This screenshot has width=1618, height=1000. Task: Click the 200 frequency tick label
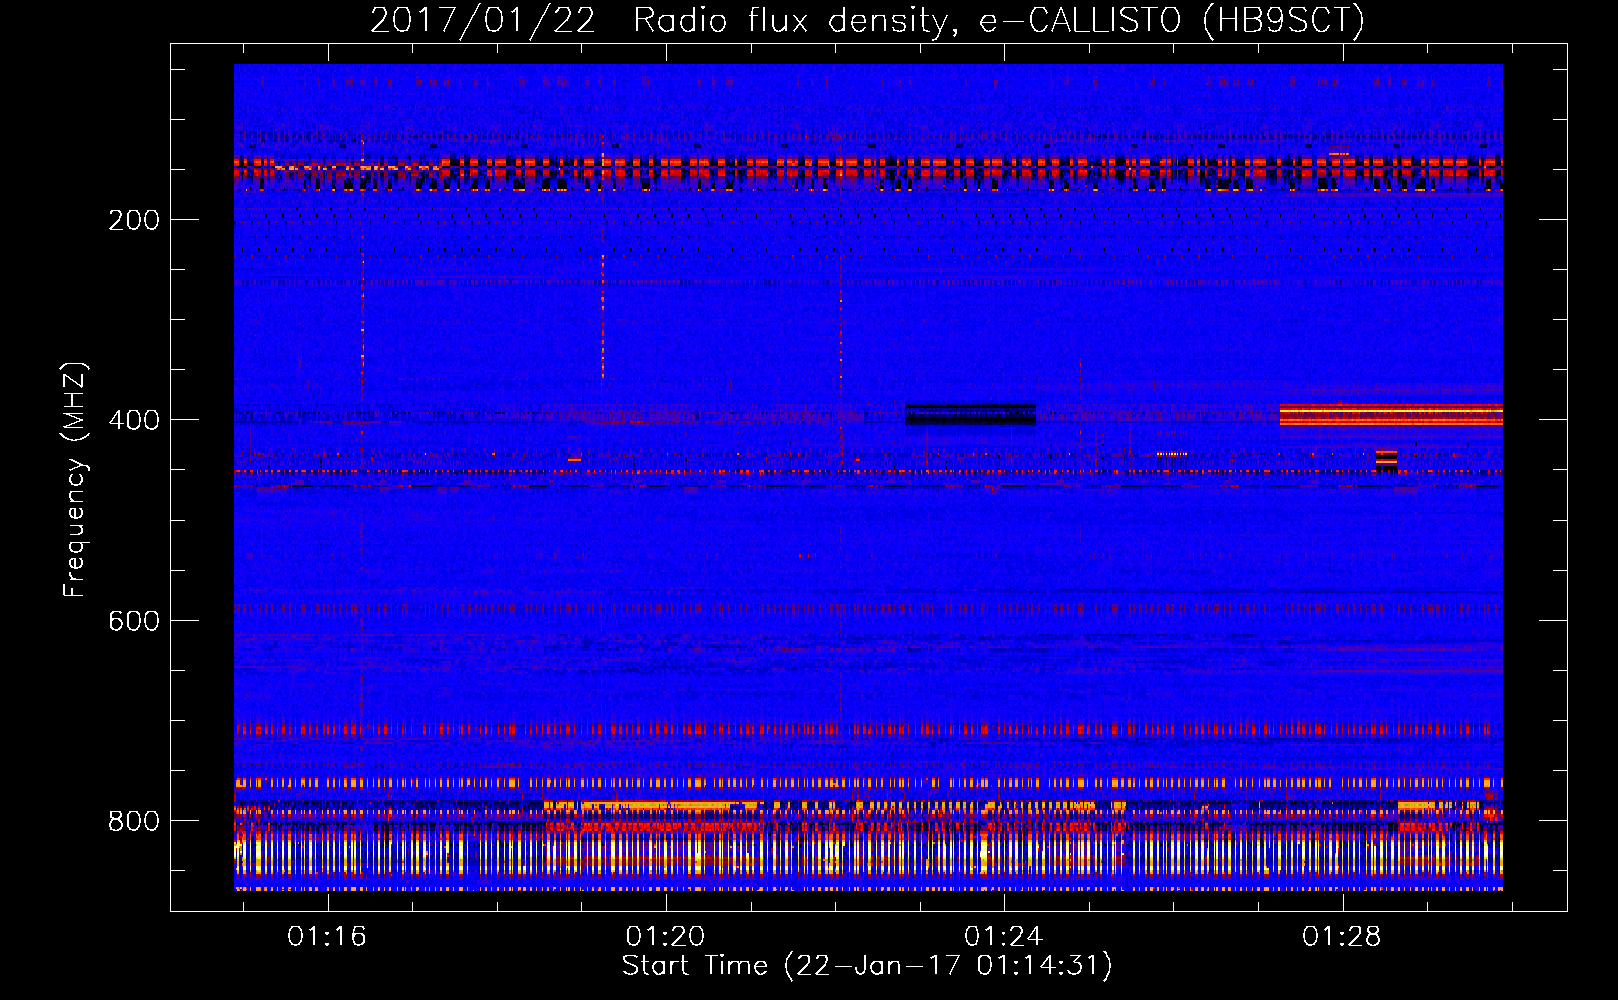(133, 220)
